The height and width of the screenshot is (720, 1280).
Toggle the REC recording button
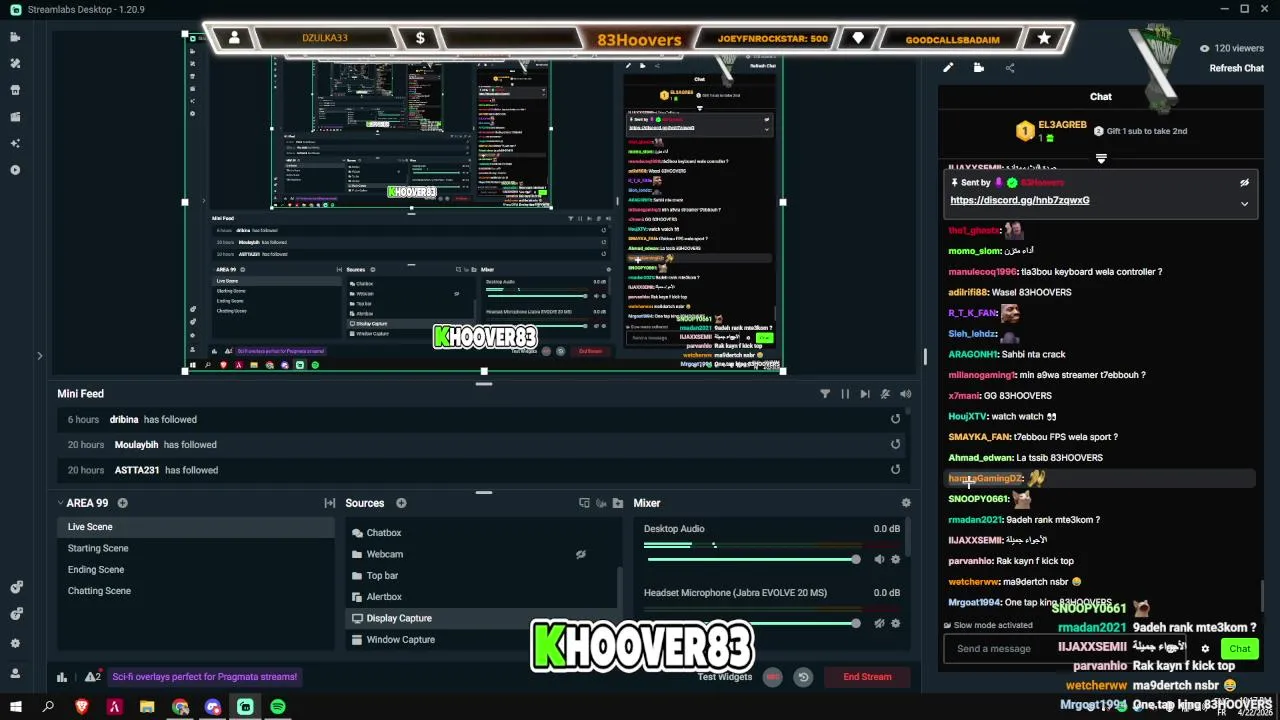tap(773, 677)
